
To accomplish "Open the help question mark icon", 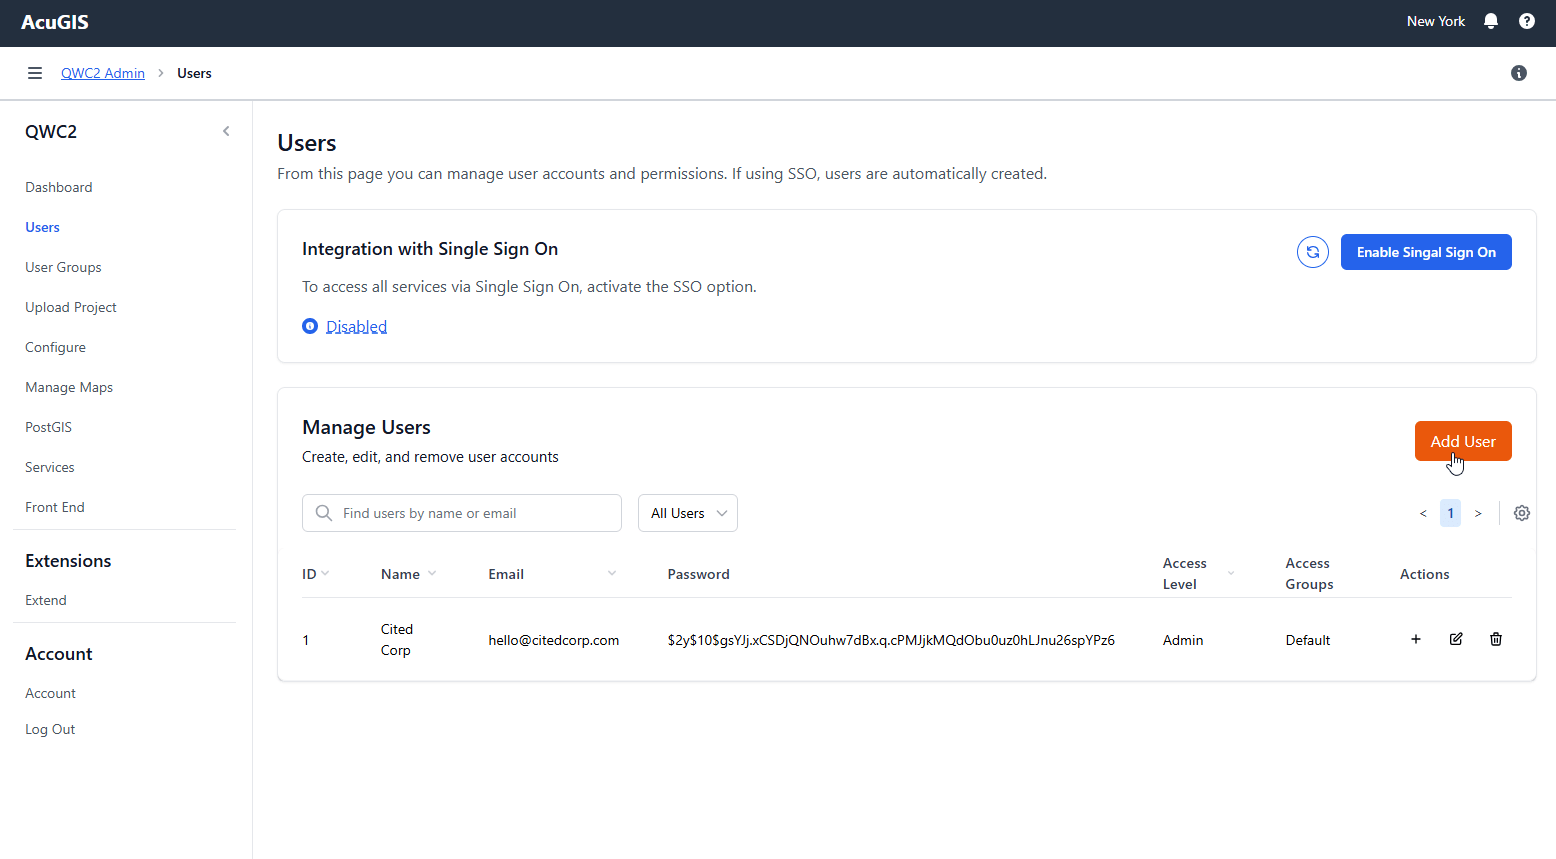I will pyautogui.click(x=1526, y=21).
